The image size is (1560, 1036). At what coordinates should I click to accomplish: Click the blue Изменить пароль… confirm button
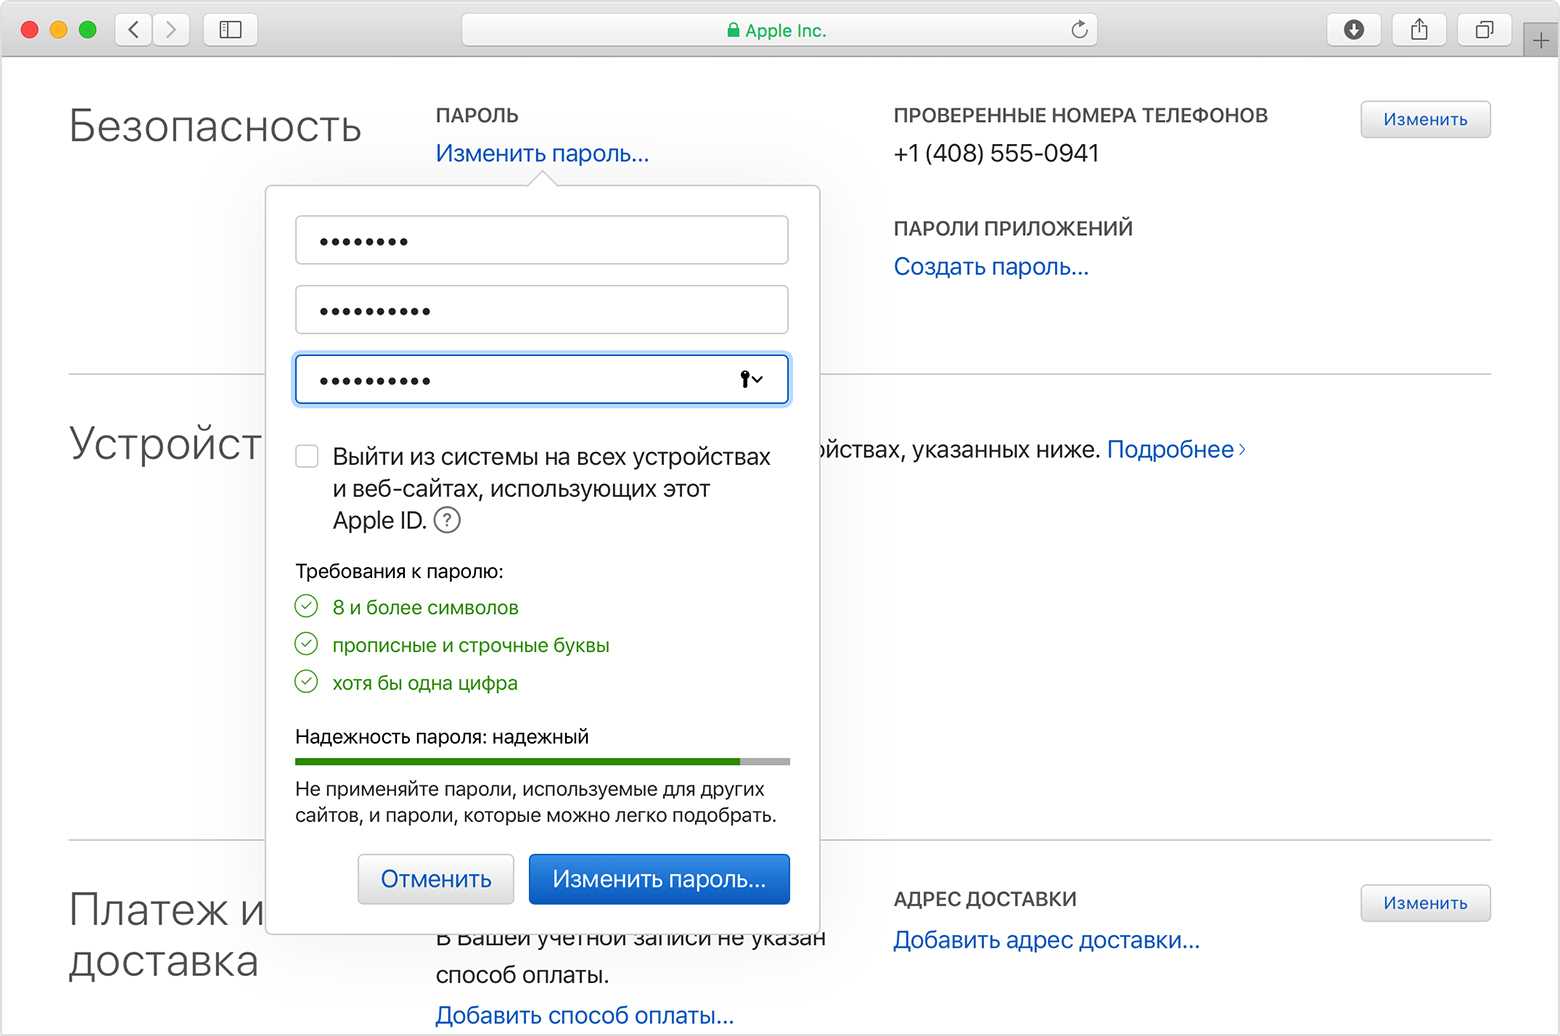tap(659, 879)
